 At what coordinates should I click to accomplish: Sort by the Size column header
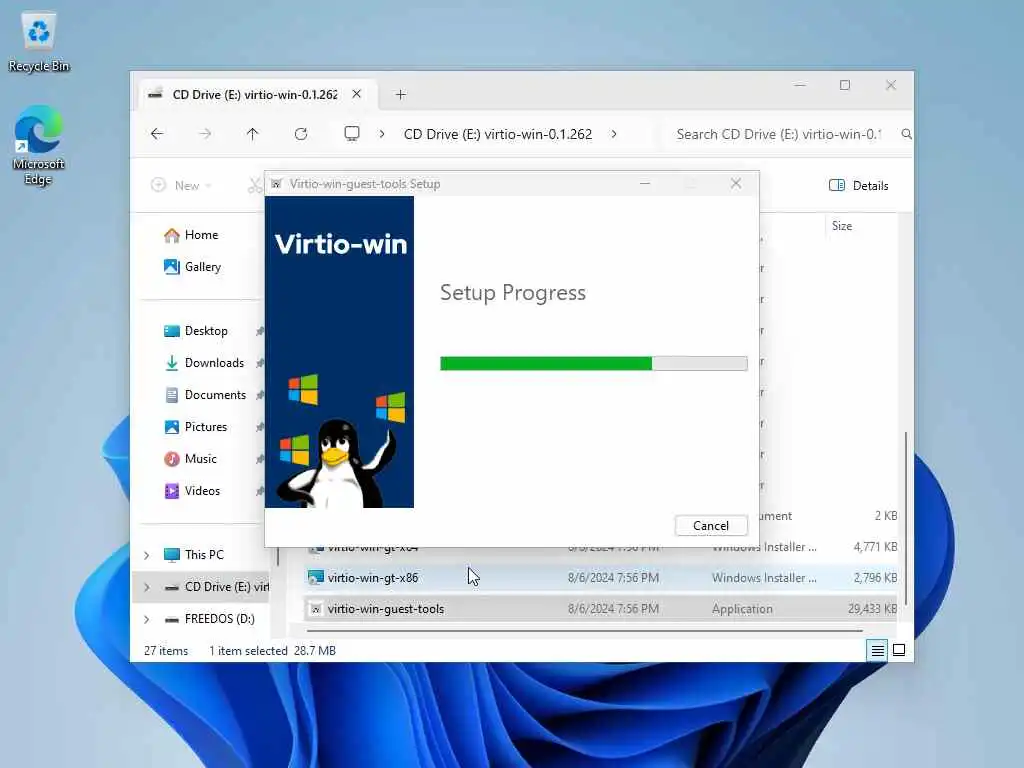(x=842, y=226)
